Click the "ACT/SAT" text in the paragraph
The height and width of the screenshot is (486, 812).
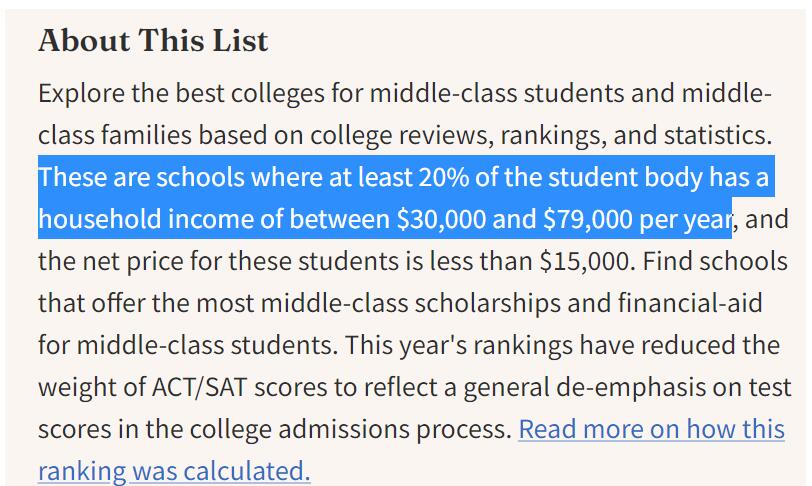click(x=199, y=387)
